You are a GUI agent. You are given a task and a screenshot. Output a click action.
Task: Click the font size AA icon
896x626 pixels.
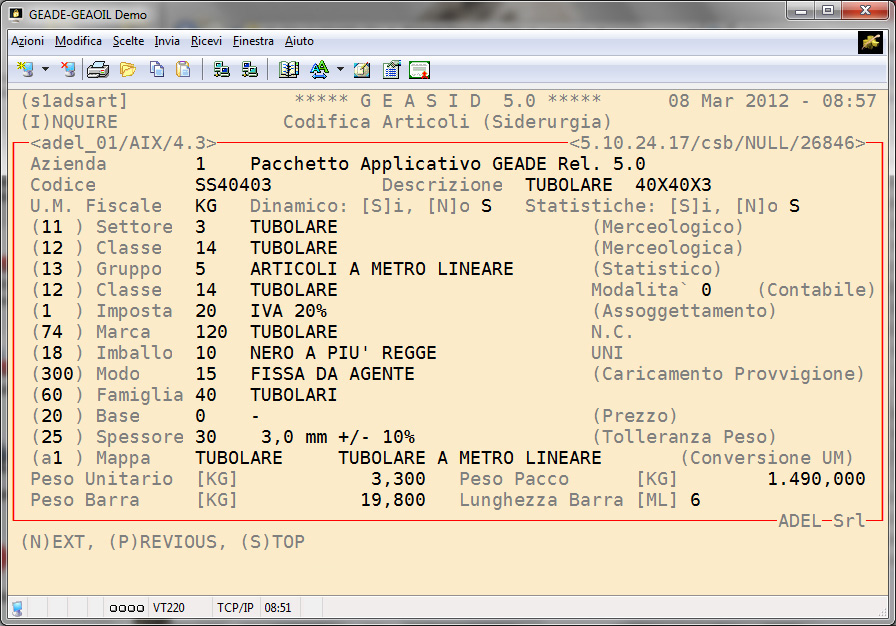click(319, 70)
